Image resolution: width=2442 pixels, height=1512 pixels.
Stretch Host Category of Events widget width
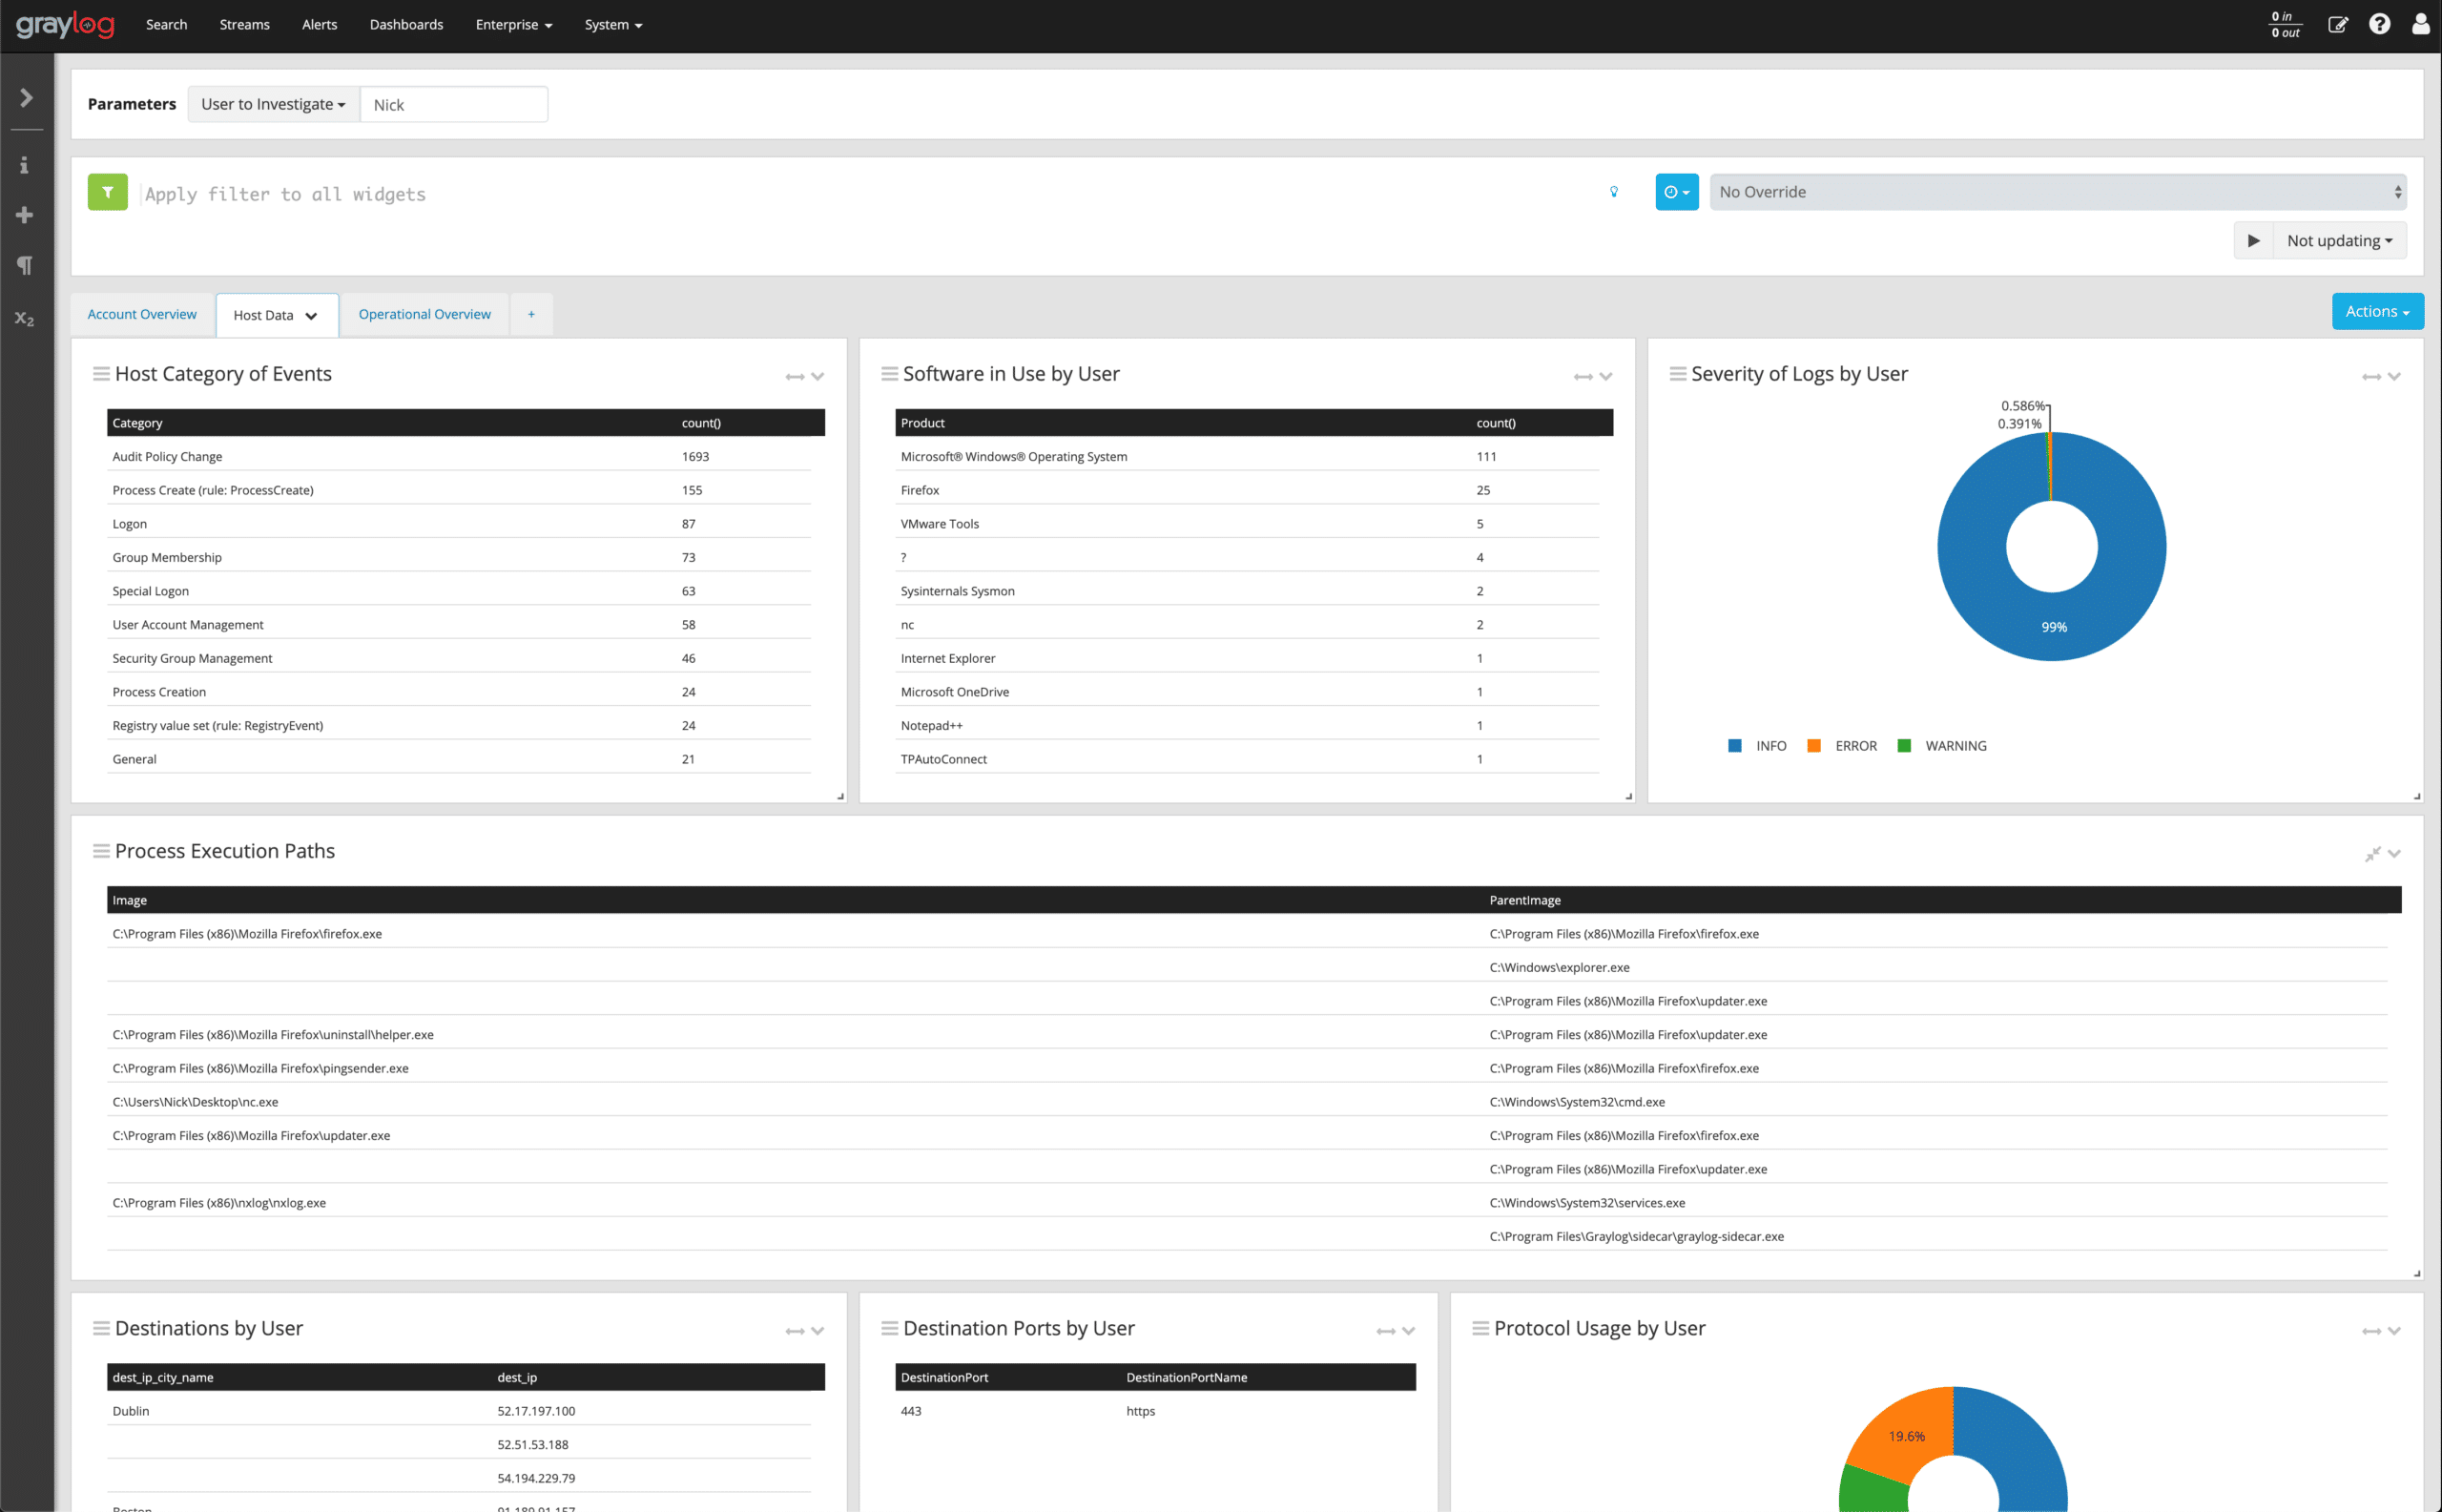click(x=794, y=377)
